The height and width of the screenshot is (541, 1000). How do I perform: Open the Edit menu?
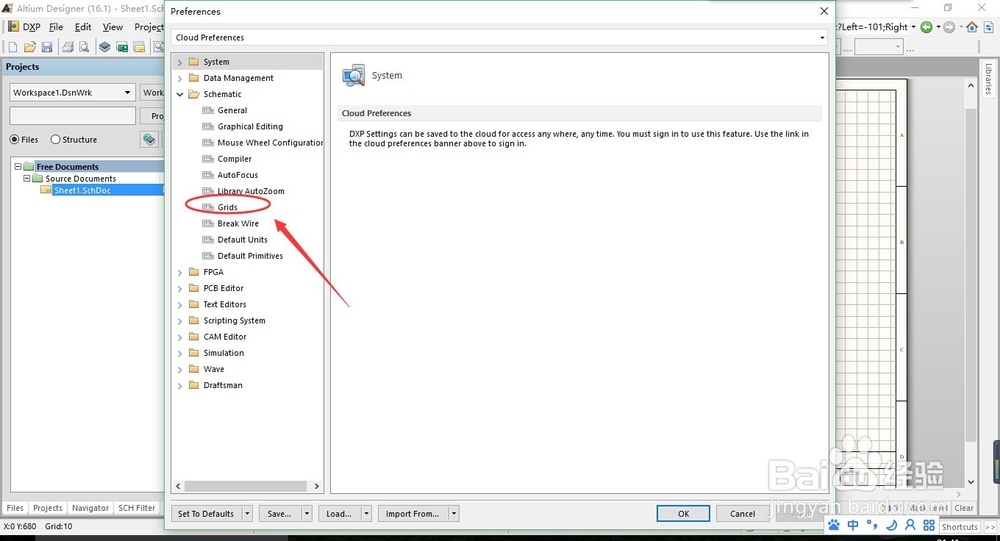pyautogui.click(x=83, y=27)
